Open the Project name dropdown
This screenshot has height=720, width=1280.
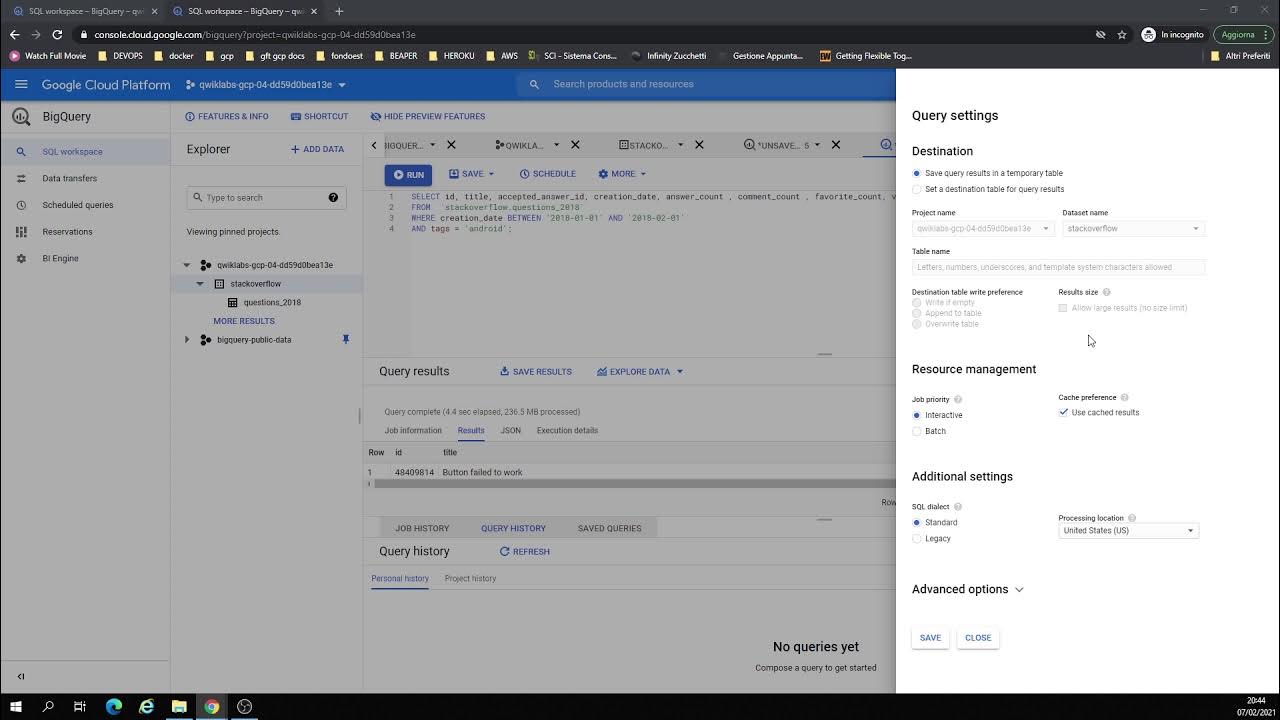tap(983, 229)
